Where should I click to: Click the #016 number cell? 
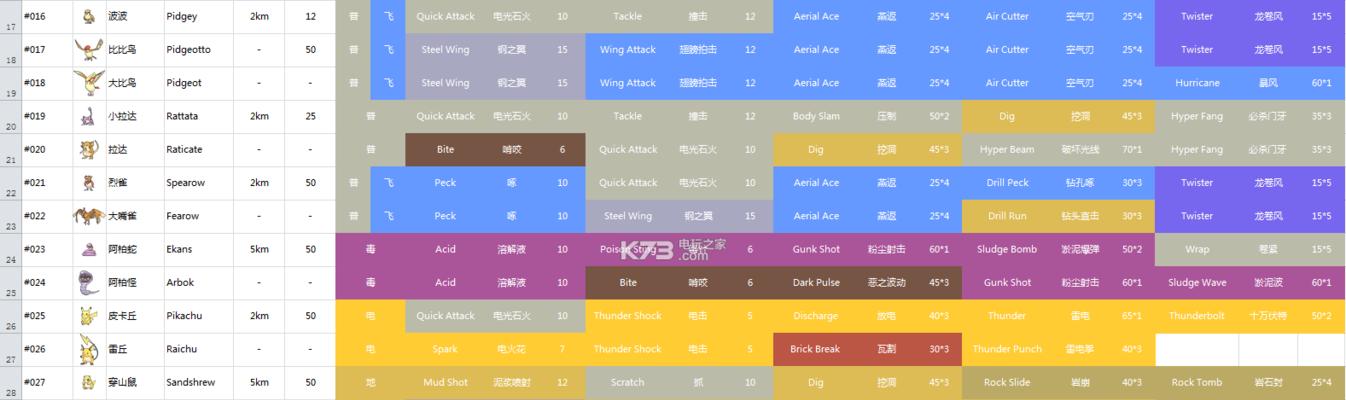pyautogui.click(x=47, y=17)
